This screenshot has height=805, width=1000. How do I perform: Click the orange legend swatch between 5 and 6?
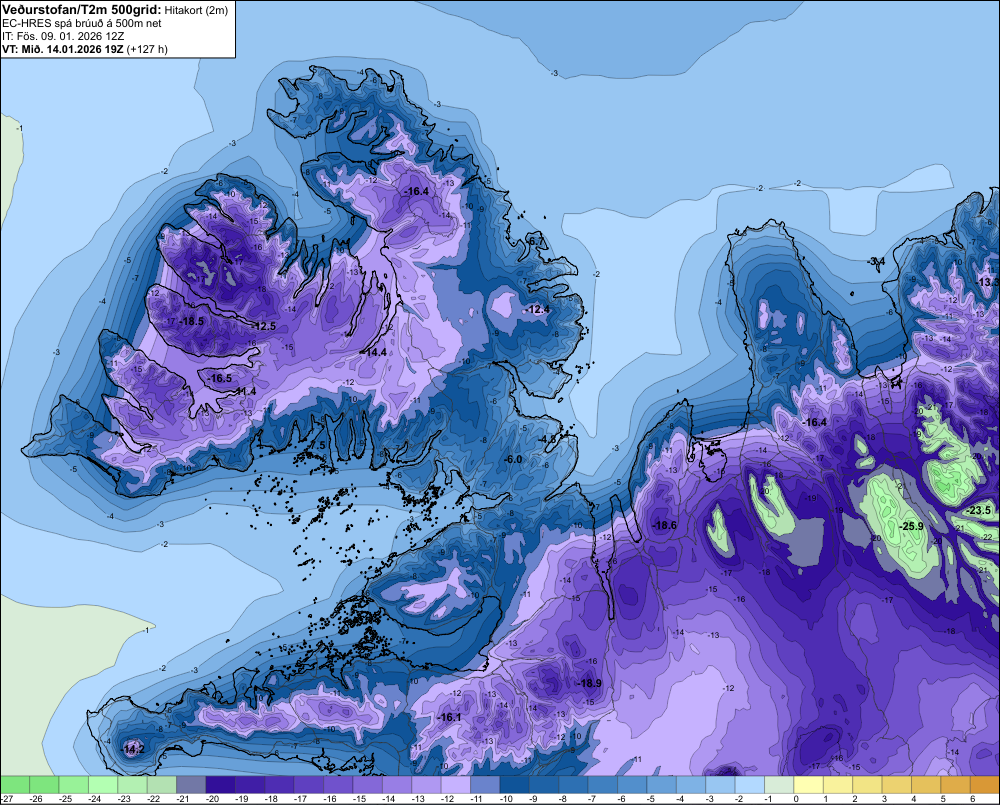[x=954, y=785]
